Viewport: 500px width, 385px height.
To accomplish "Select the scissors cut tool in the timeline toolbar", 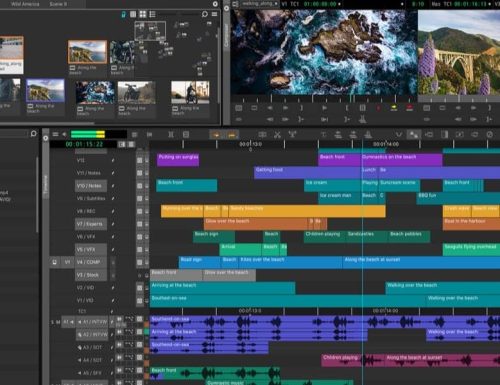I will [277, 135].
